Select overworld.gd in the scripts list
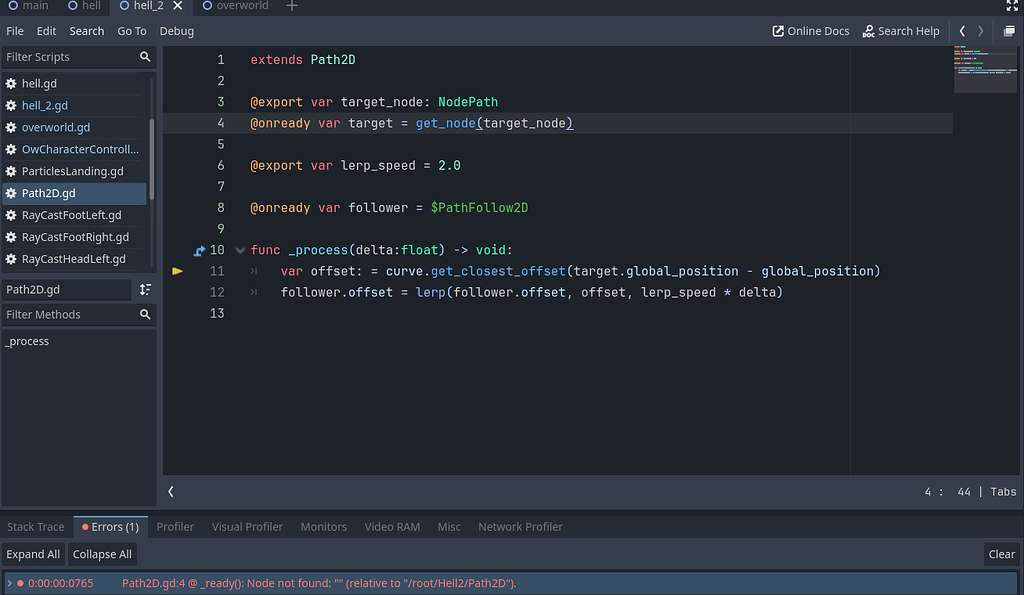 [x=58, y=127]
